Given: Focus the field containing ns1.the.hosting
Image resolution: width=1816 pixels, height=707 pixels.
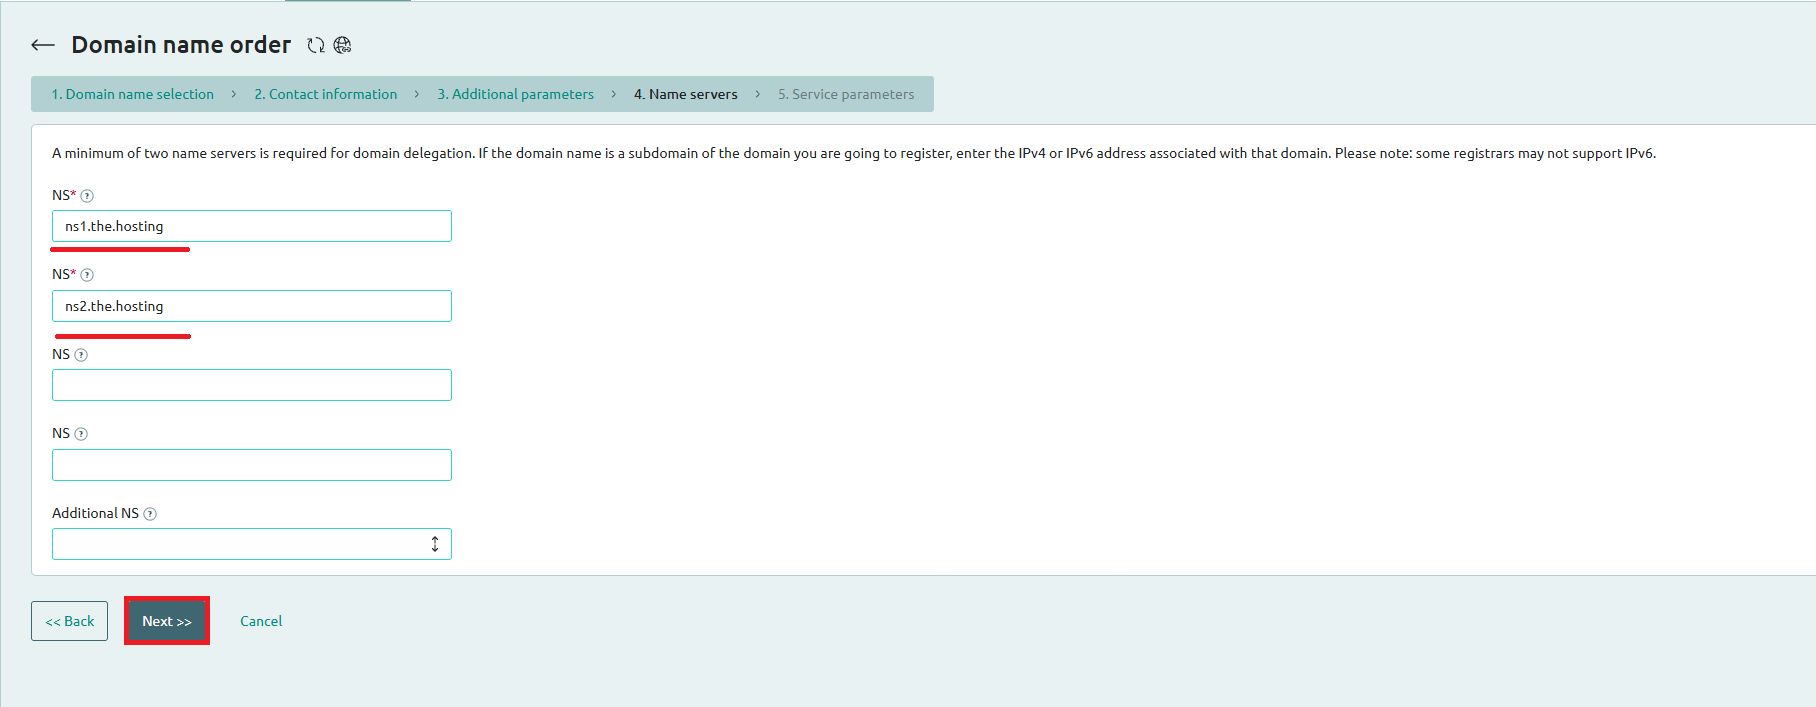Looking at the screenshot, I should point(251,226).
